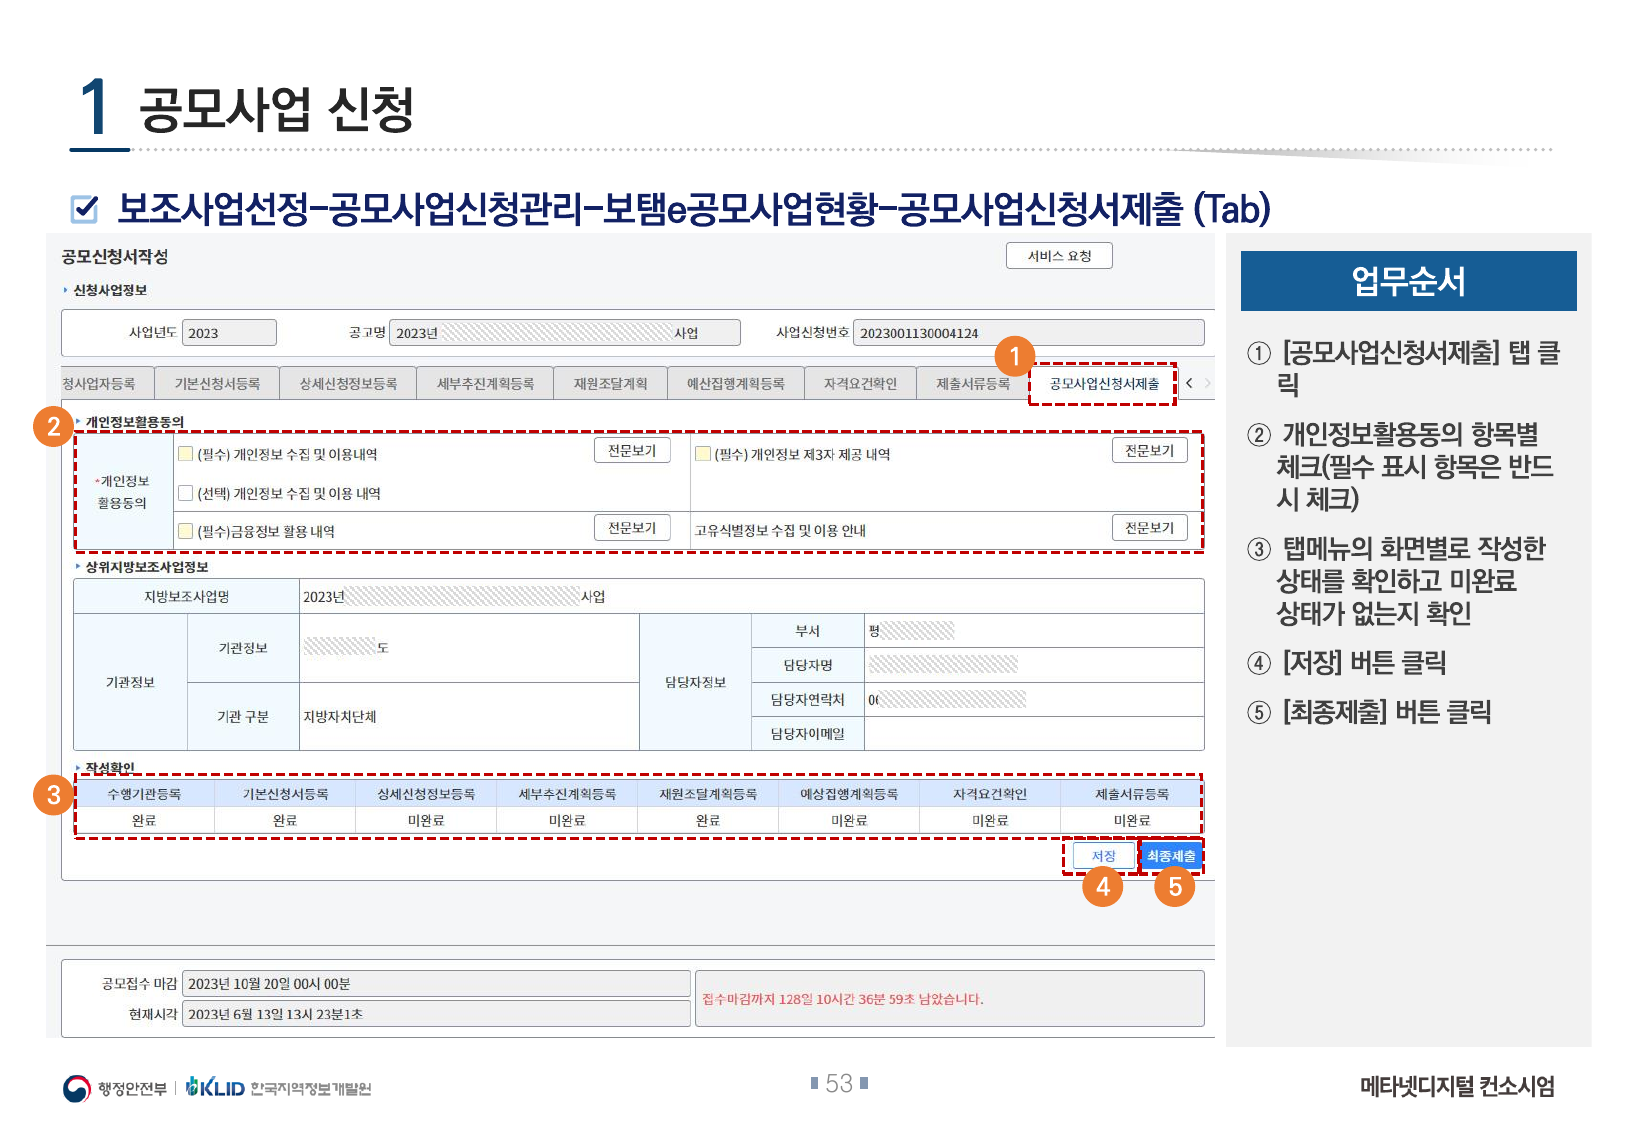Click the blue 최종제출 button
The image size is (1626, 1125).
[x=1170, y=856]
